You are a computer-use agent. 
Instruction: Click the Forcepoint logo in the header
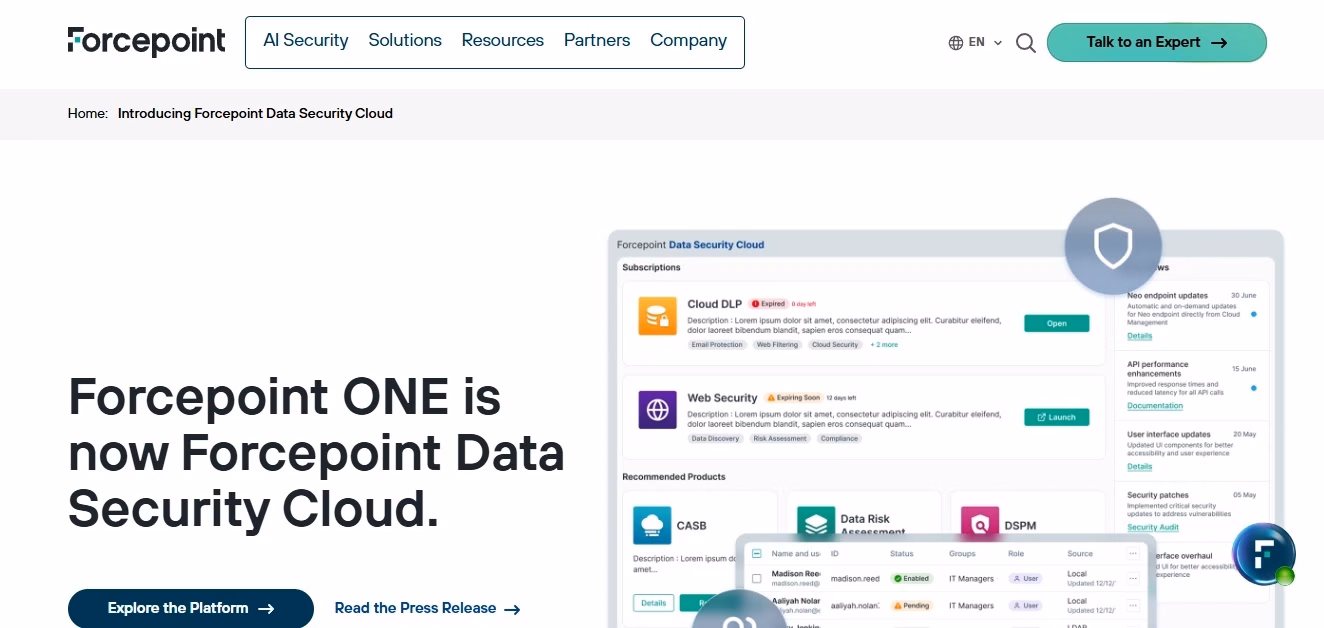click(x=147, y=41)
